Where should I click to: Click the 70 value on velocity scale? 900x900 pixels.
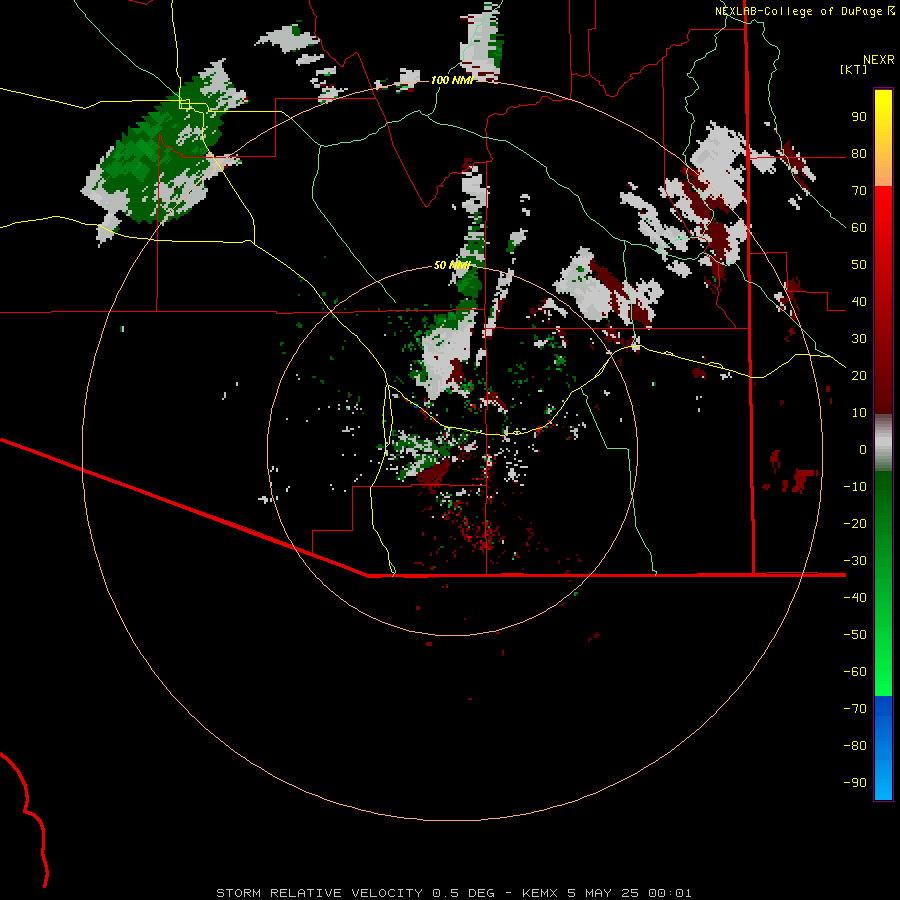click(859, 191)
